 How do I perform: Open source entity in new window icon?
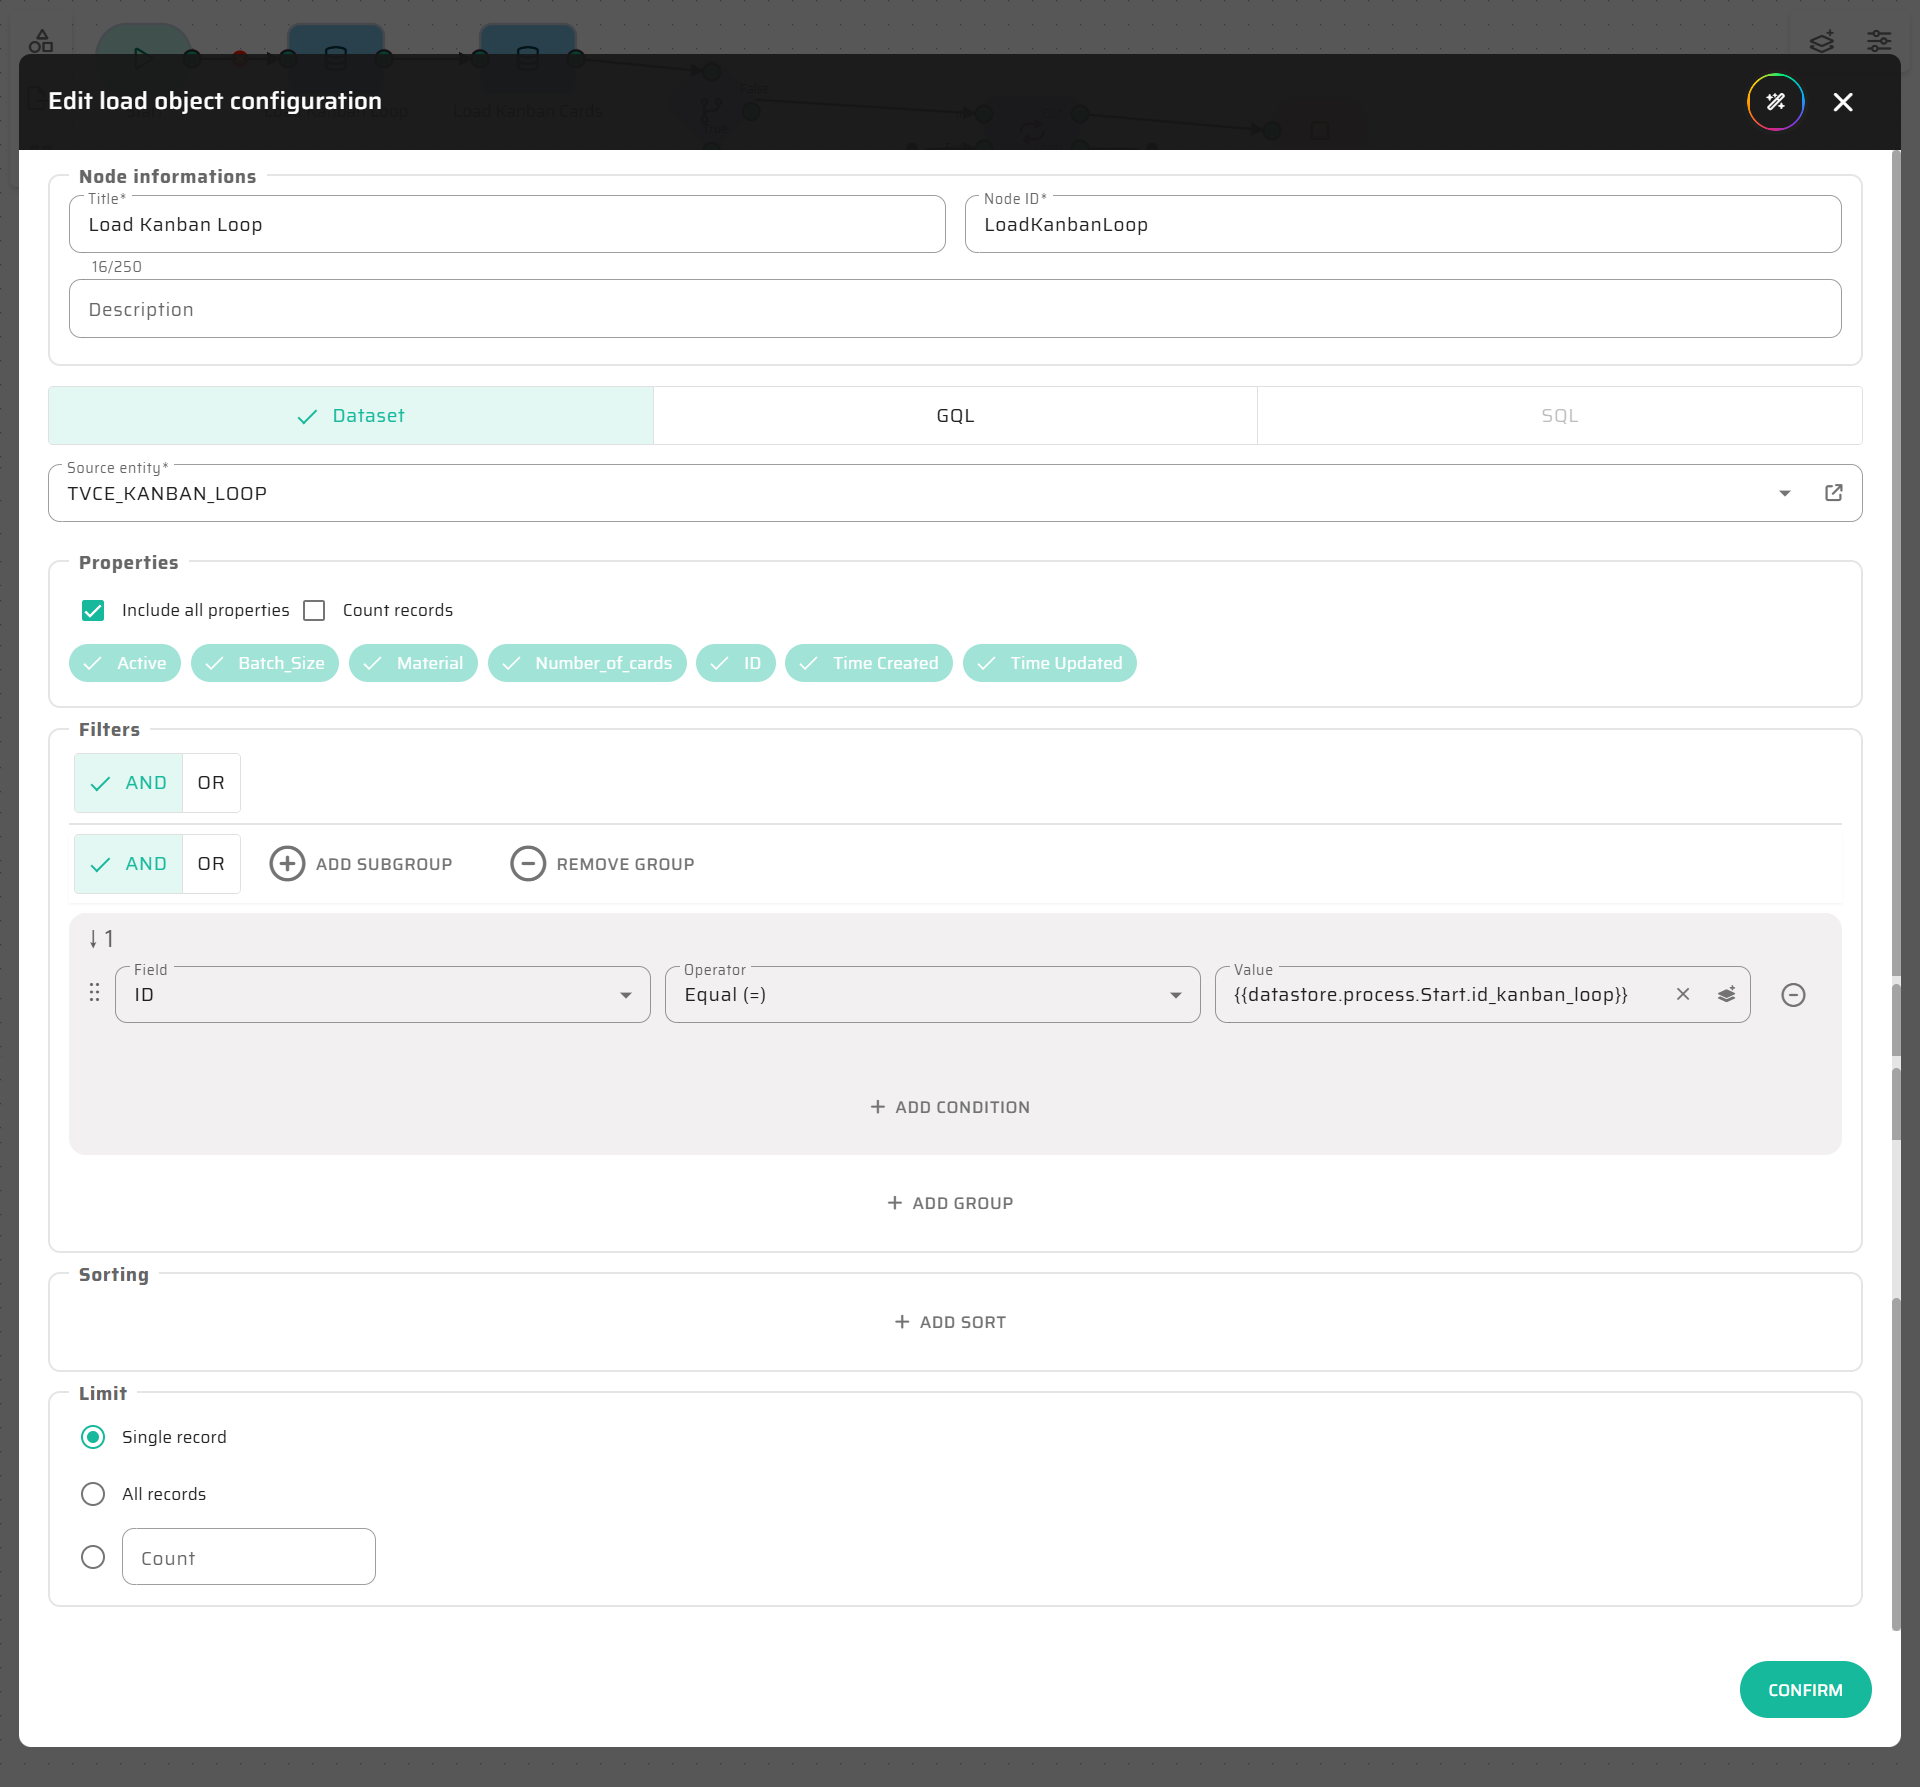click(x=1833, y=493)
